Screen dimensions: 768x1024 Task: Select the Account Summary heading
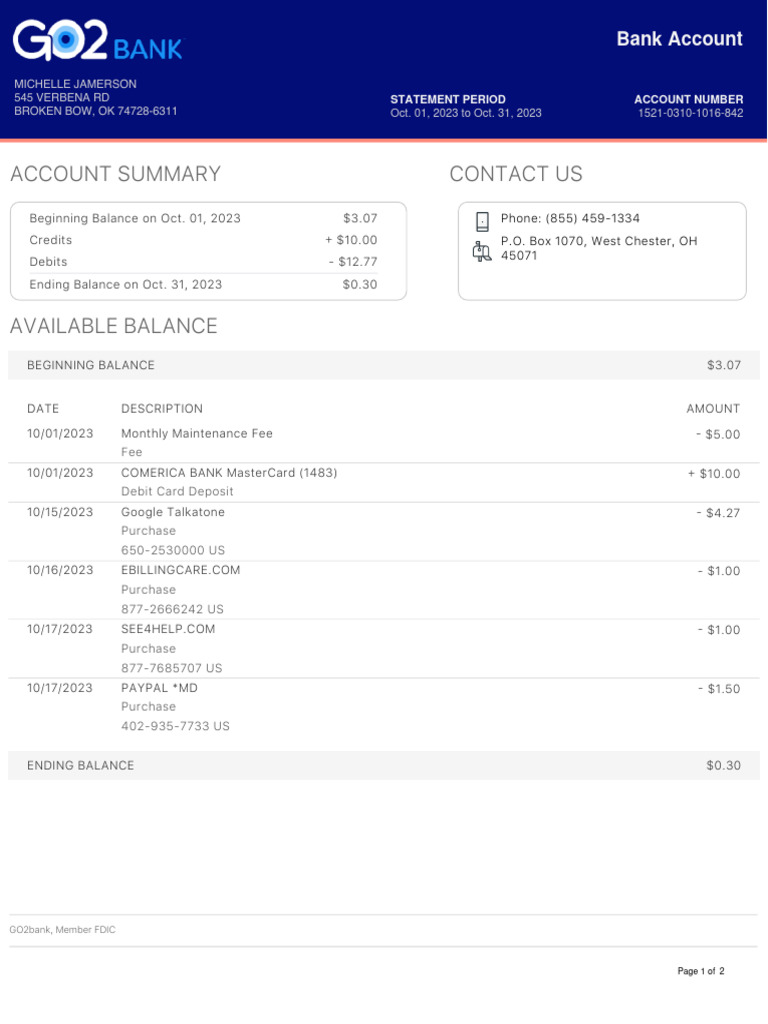[x=115, y=174]
